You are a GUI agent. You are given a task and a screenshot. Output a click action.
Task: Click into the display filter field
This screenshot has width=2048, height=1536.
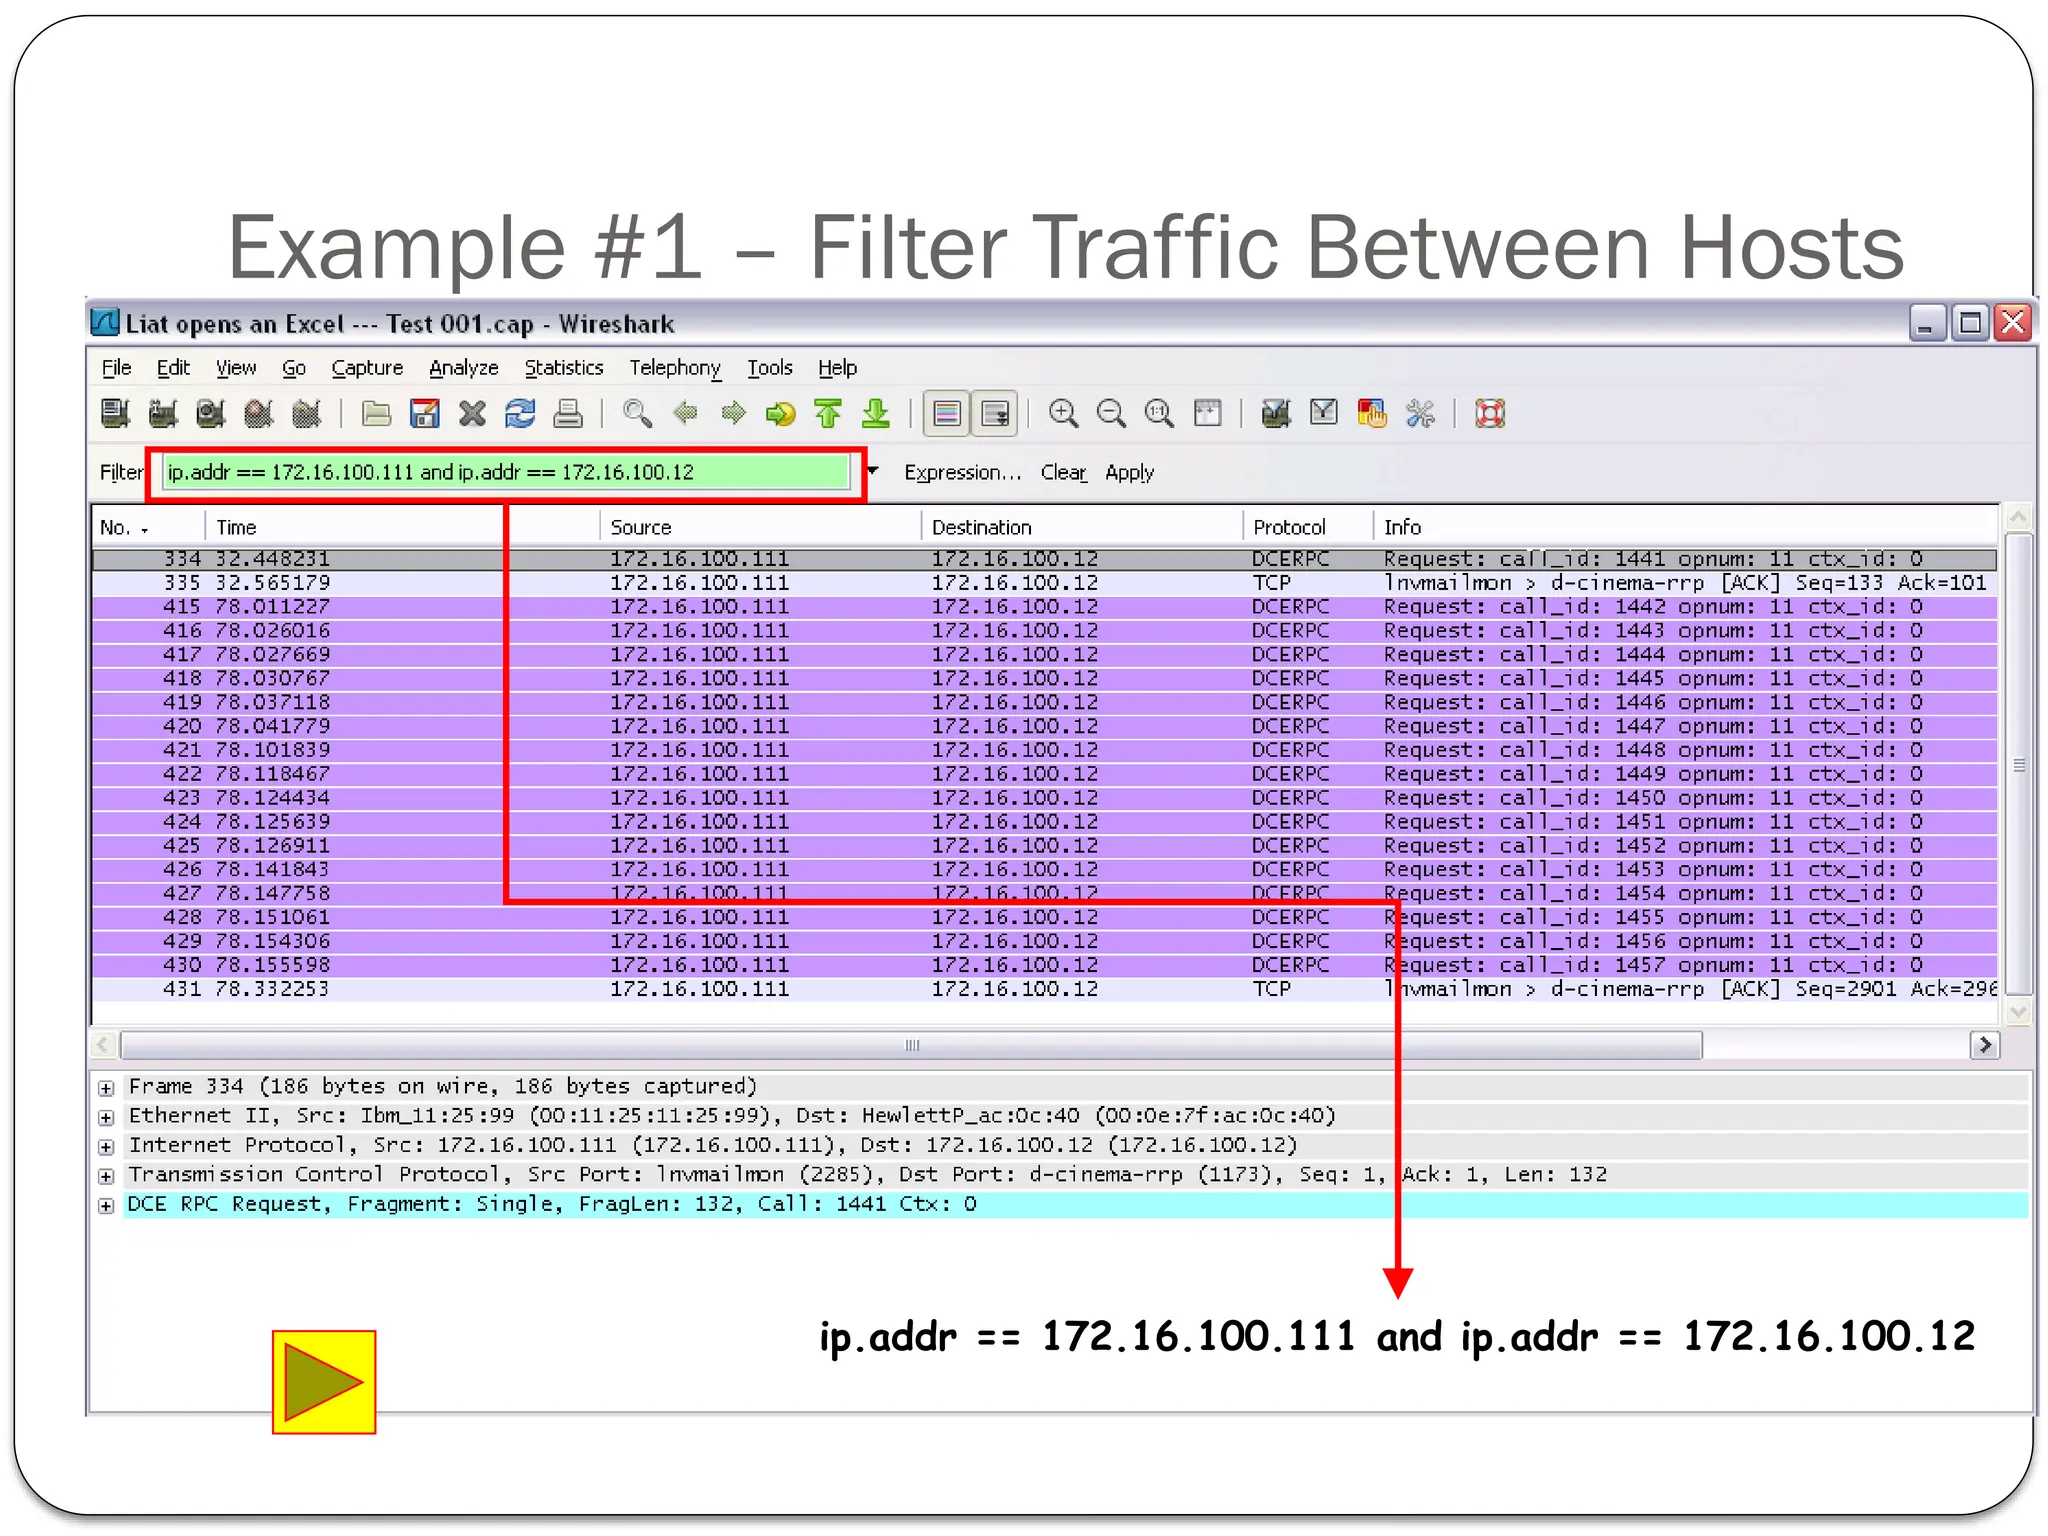(x=507, y=472)
